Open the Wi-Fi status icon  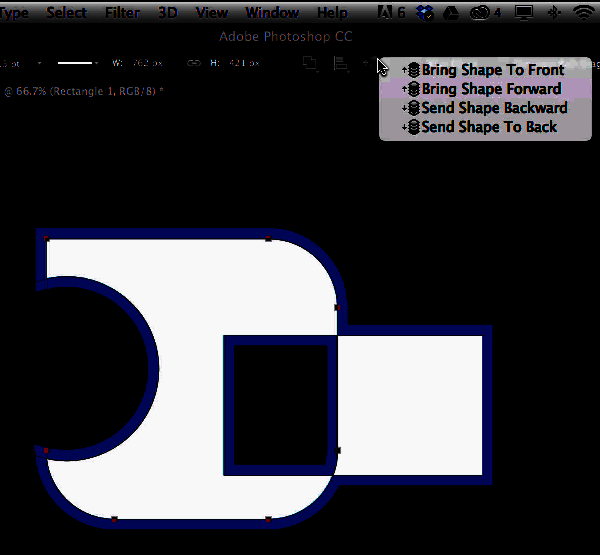pyautogui.click(x=583, y=13)
